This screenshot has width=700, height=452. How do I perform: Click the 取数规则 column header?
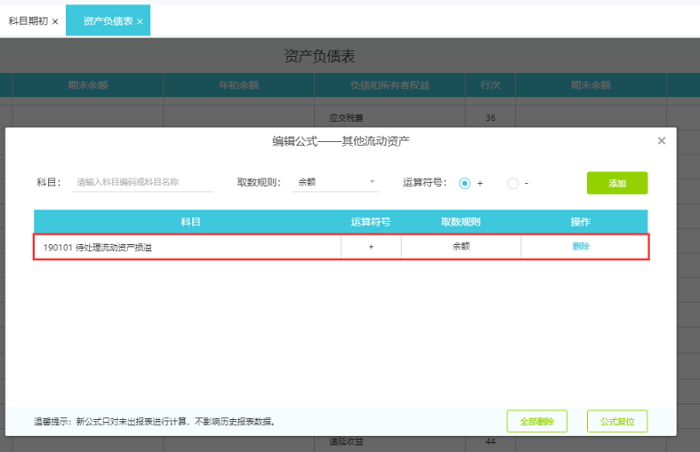coord(461,222)
